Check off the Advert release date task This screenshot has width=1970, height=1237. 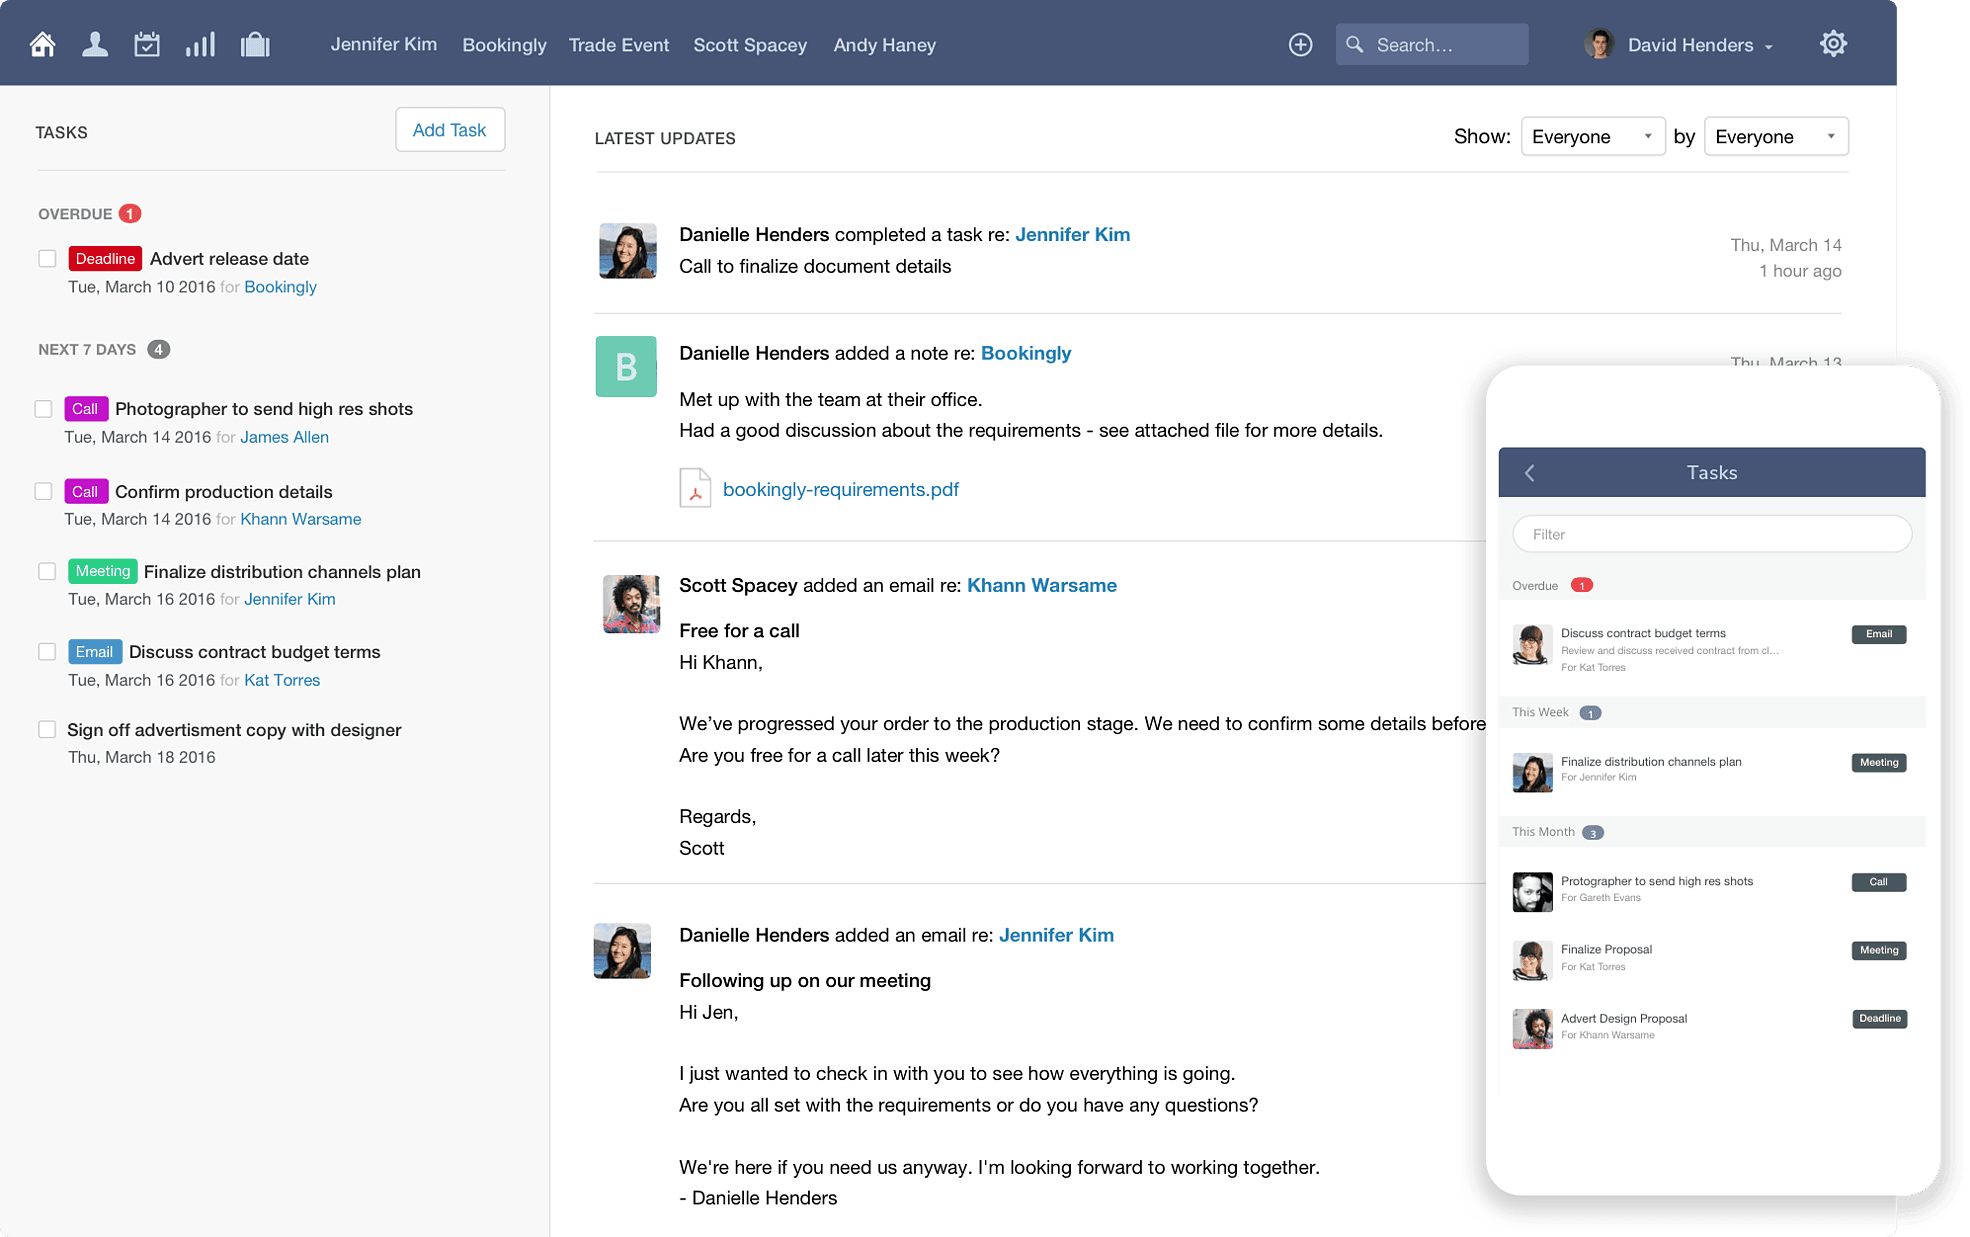click(47, 259)
